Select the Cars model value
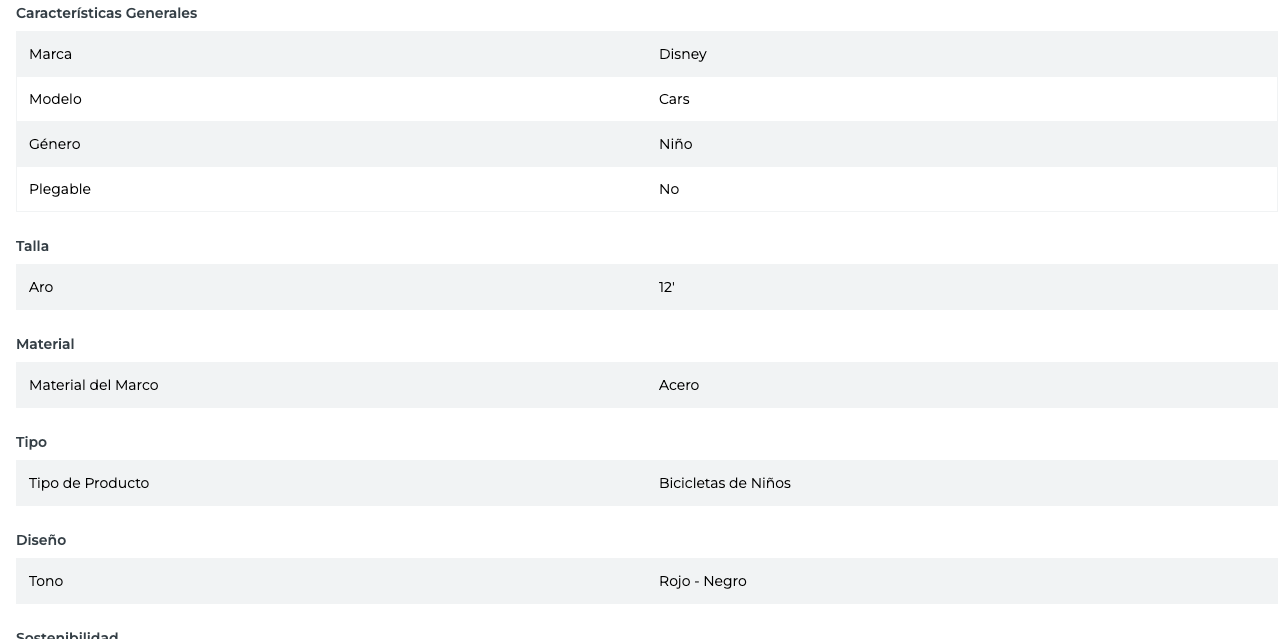Viewport: 1278px width, 639px height. [x=674, y=99]
